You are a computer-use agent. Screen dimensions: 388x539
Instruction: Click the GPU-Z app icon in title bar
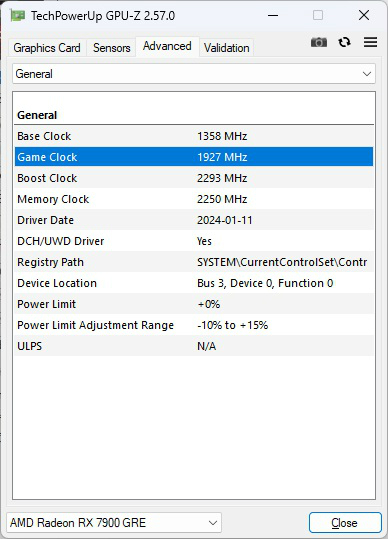17,16
